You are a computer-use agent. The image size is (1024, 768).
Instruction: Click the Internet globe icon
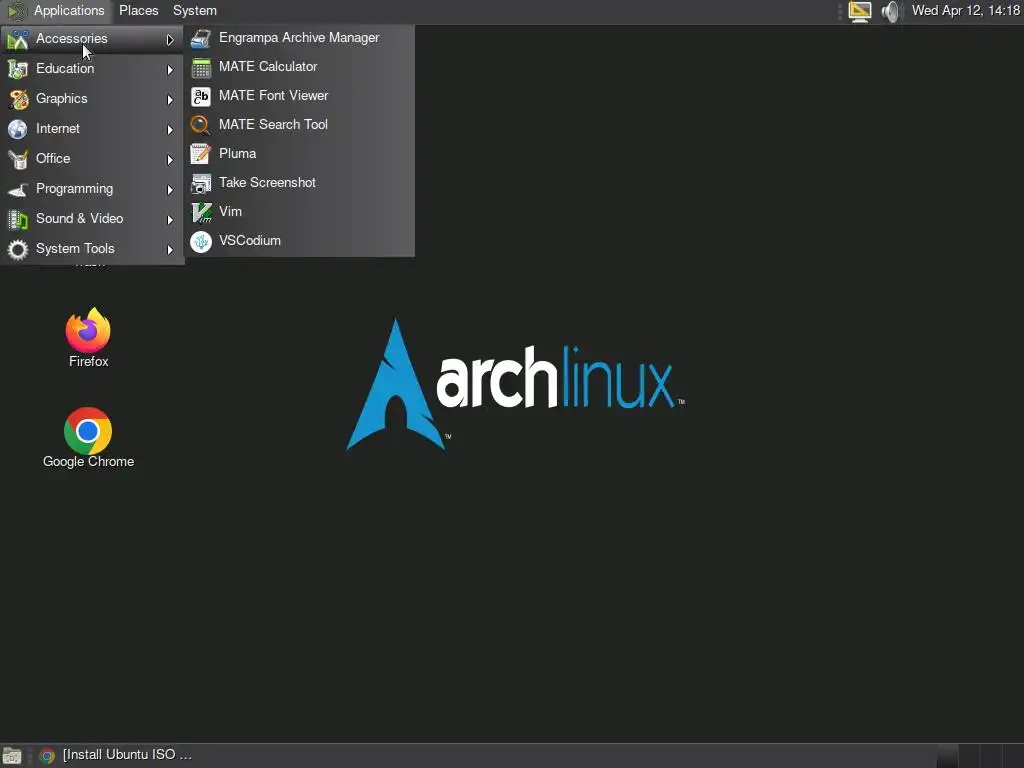point(18,129)
